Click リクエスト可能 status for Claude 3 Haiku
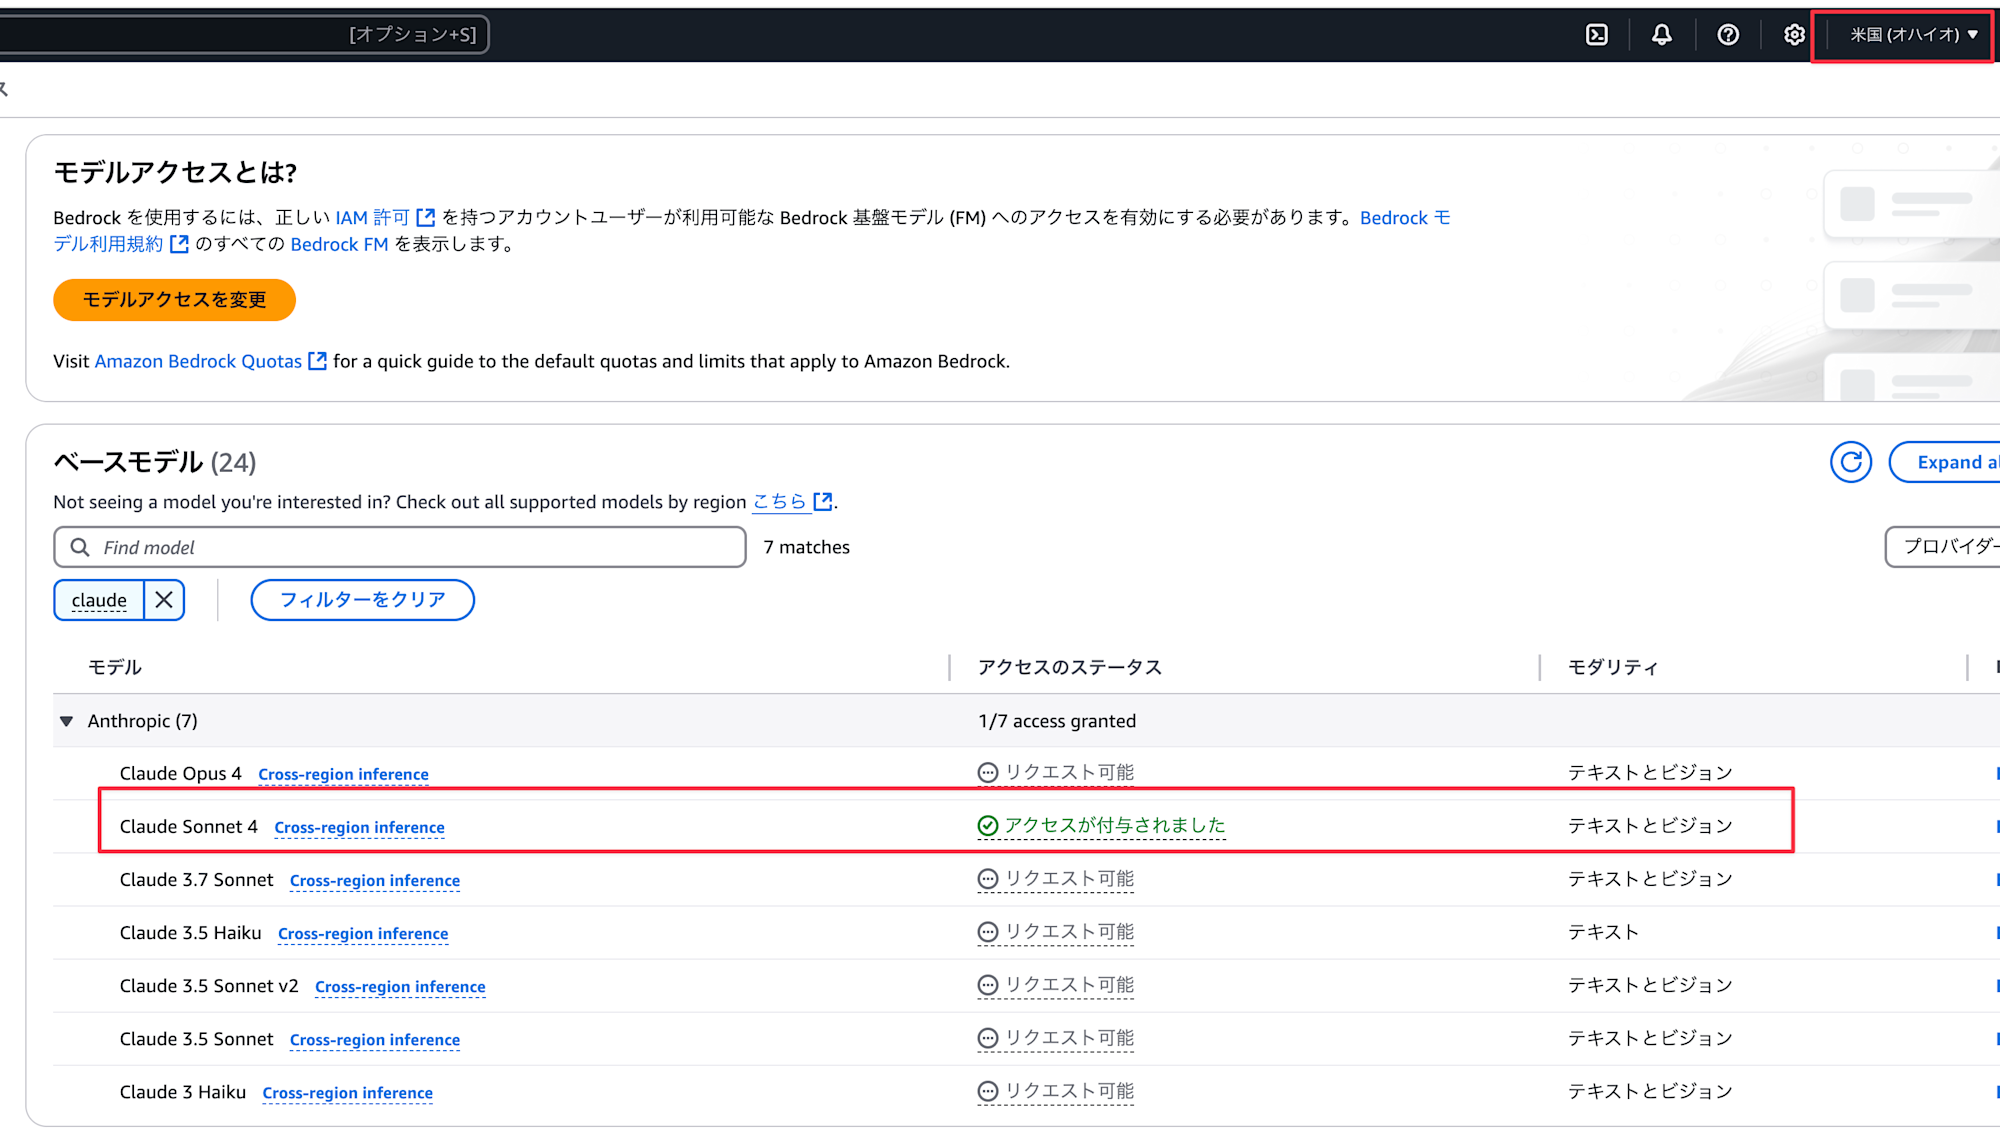 pos(1056,1091)
